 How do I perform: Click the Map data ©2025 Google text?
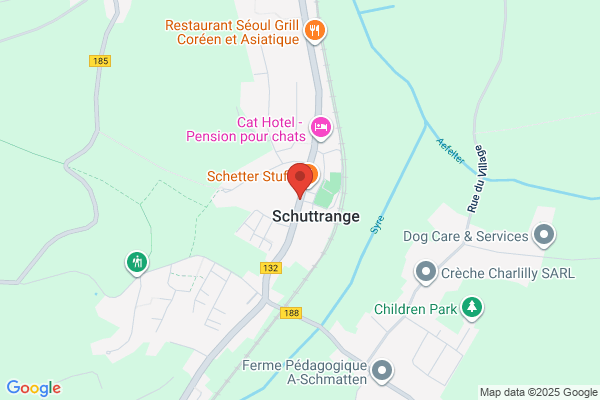coord(539,392)
